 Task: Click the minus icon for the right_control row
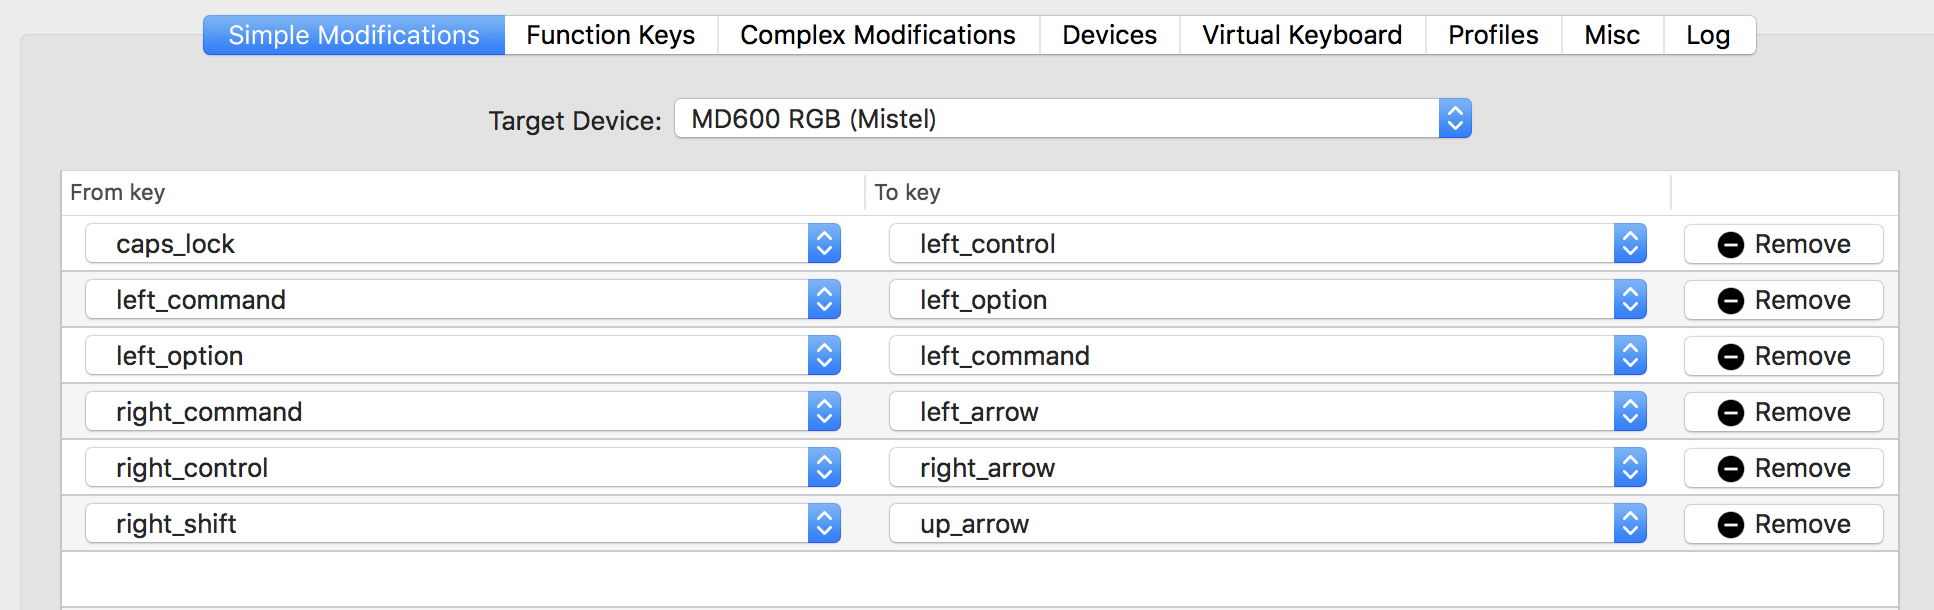pyautogui.click(x=1731, y=469)
